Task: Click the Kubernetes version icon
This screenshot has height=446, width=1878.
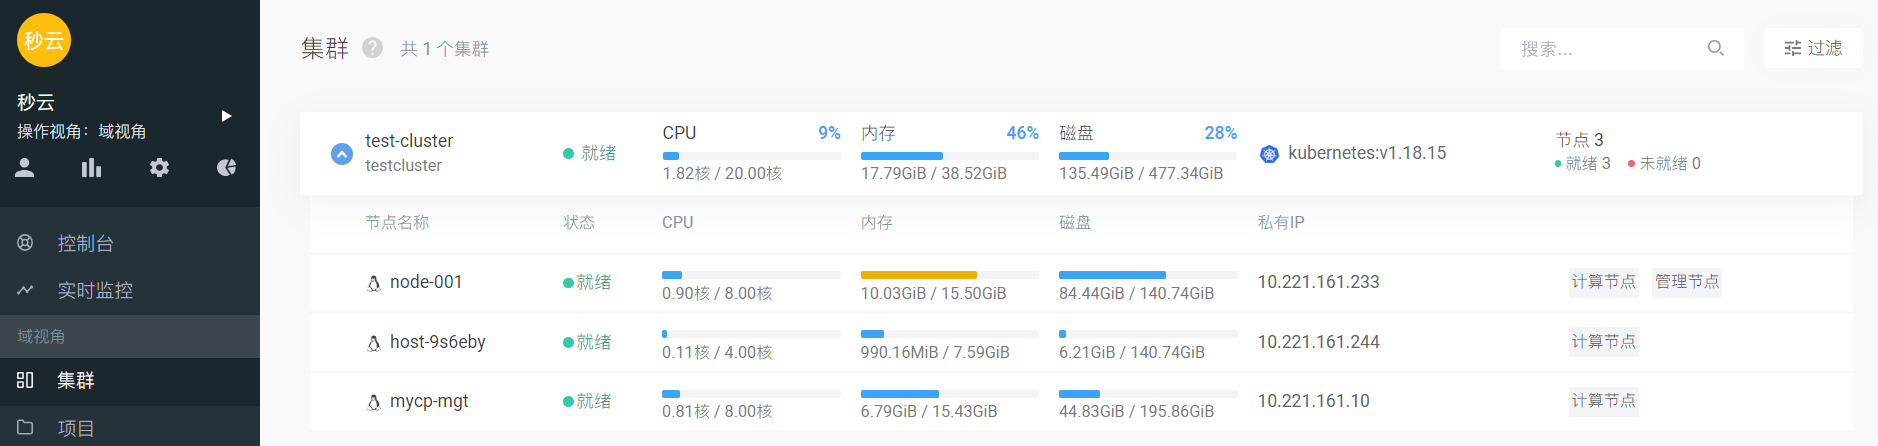Action: click(x=1269, y=154)
